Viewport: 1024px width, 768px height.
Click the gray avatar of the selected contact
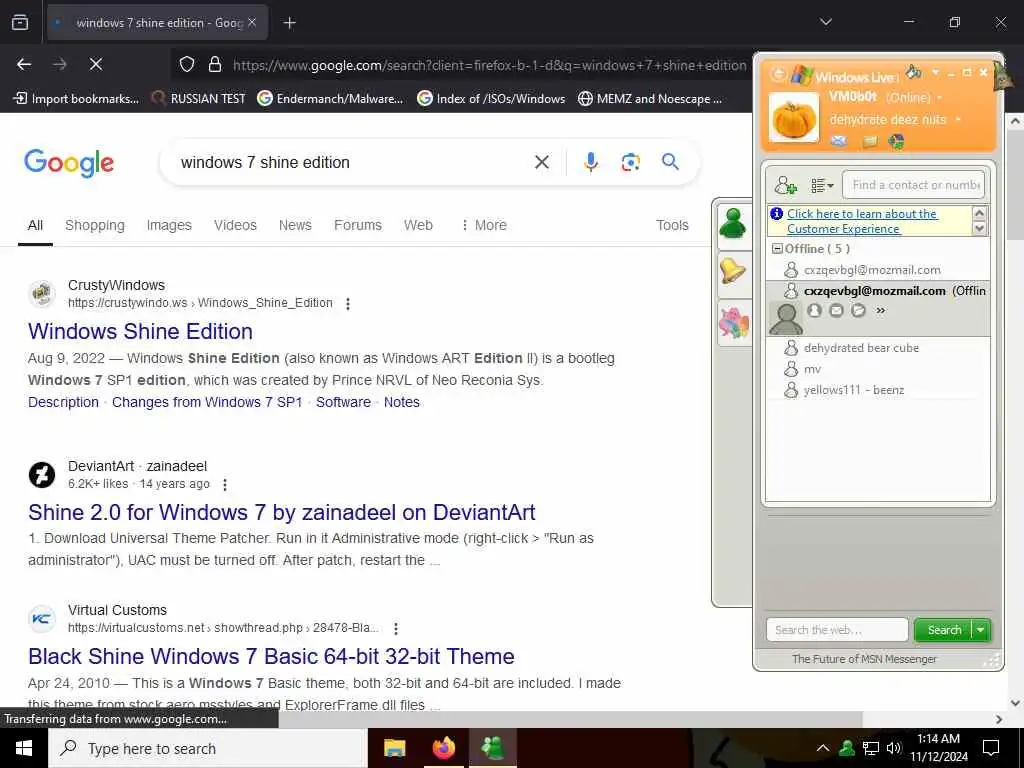[786, 318]
